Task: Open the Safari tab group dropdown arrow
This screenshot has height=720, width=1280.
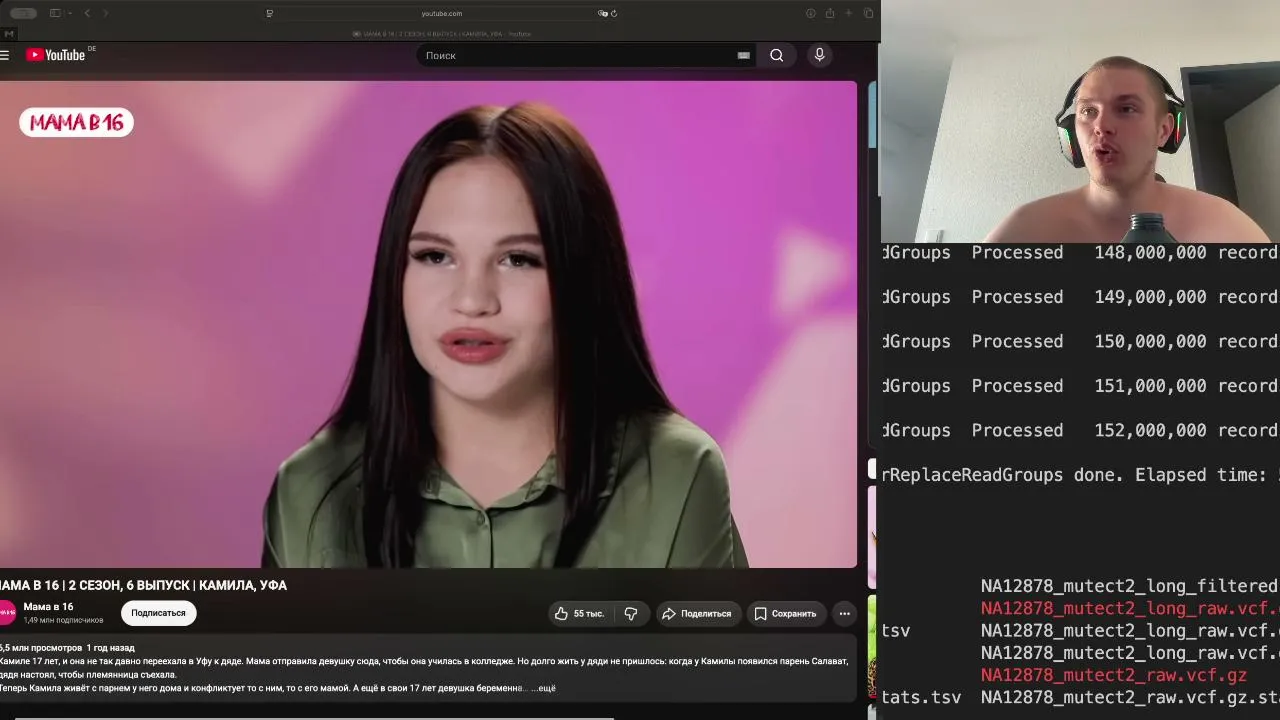Action: 70,13
